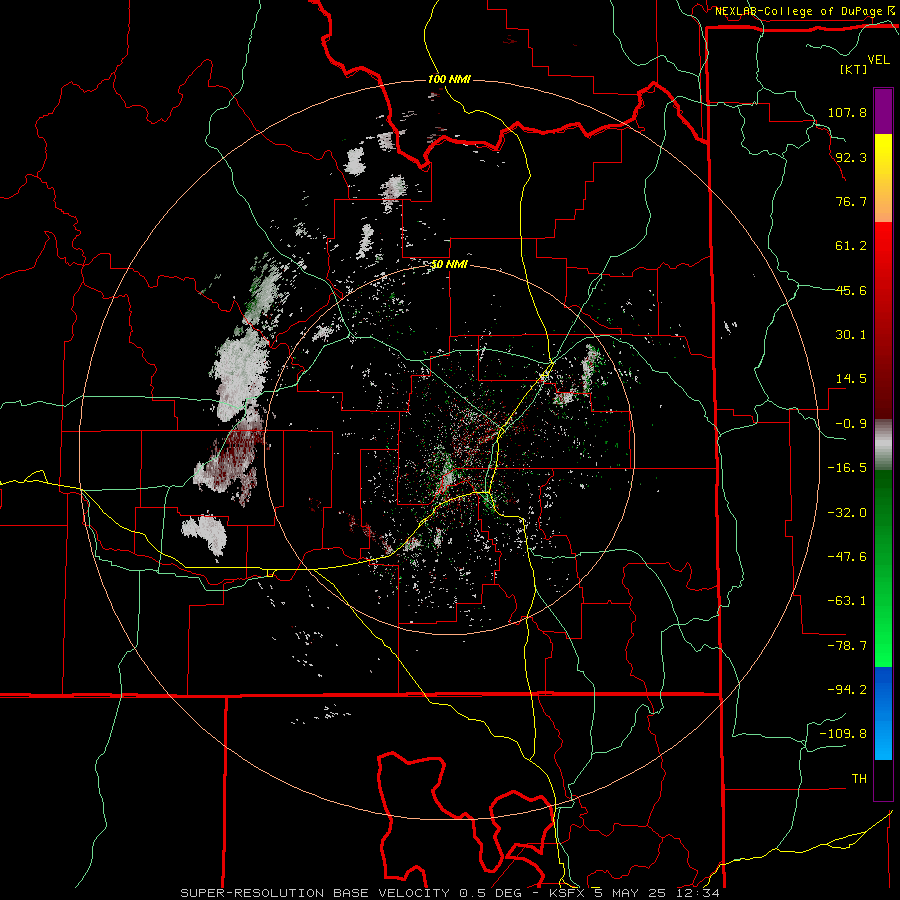Click the -109.8 velocity scale value
Screen dimensions: 900x900
tap(843, 734)
